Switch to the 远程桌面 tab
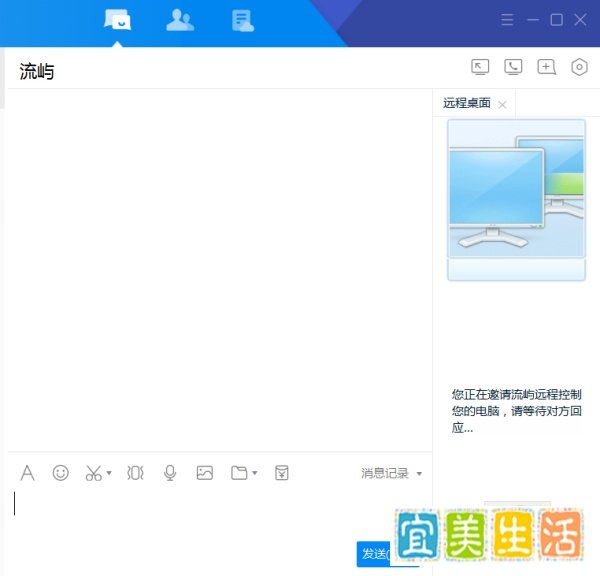This screenshot has height=576, width=600. [466, 103]
